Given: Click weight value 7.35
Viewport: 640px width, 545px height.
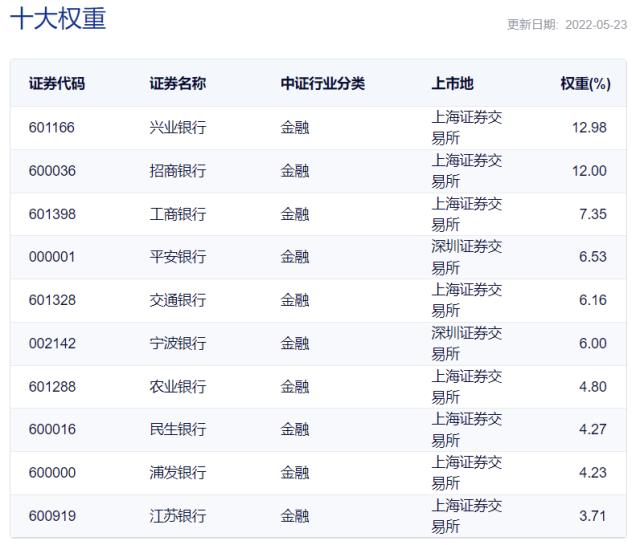Looking at the screenshot, I should 593,214.
